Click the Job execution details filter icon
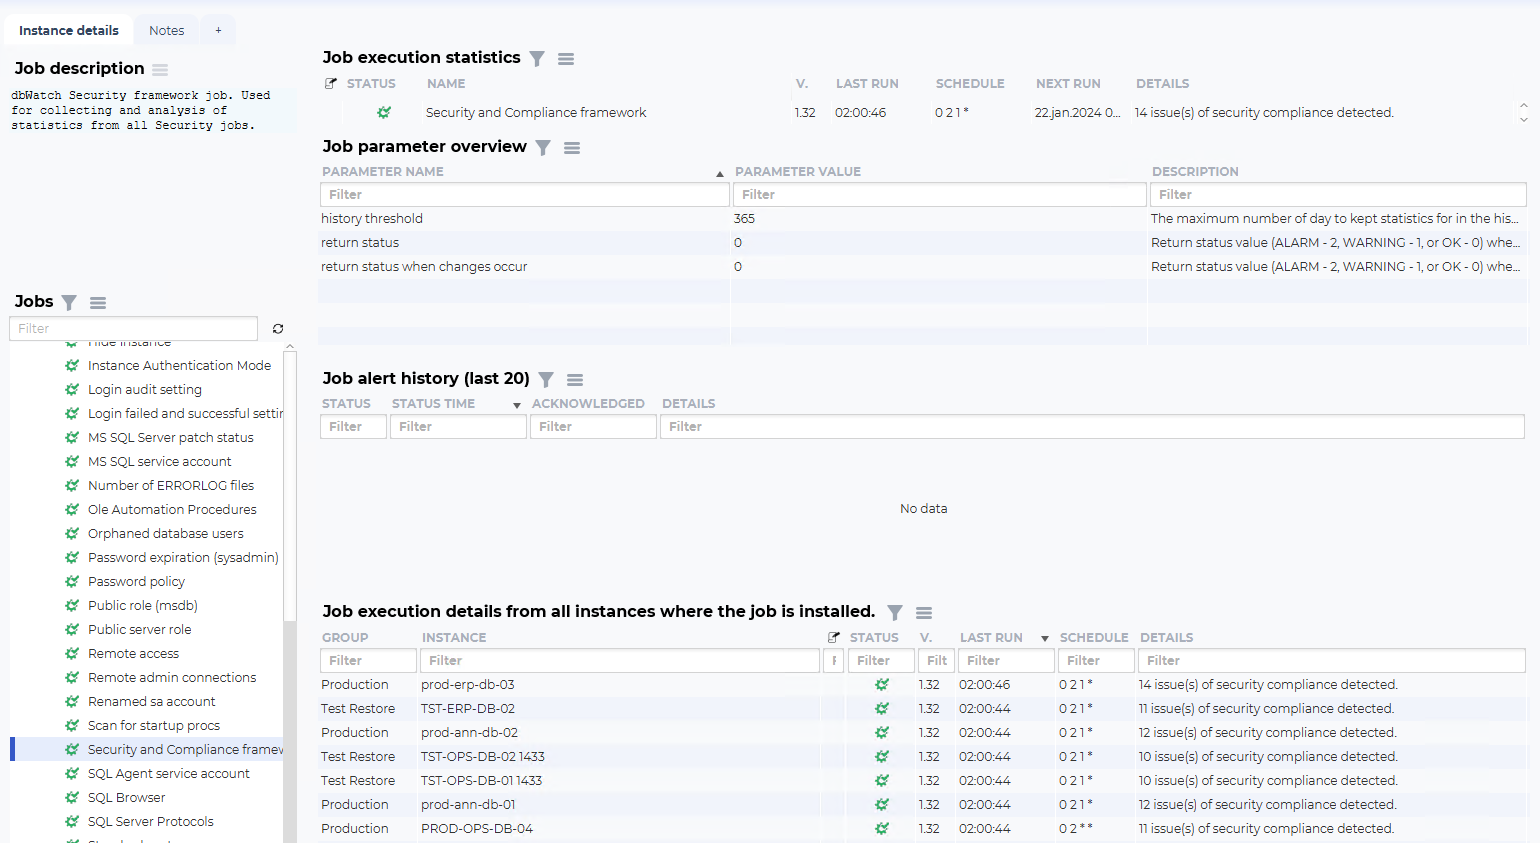Image resolution: width=1540 pixels, height=843 pixels. coord(895,613)
